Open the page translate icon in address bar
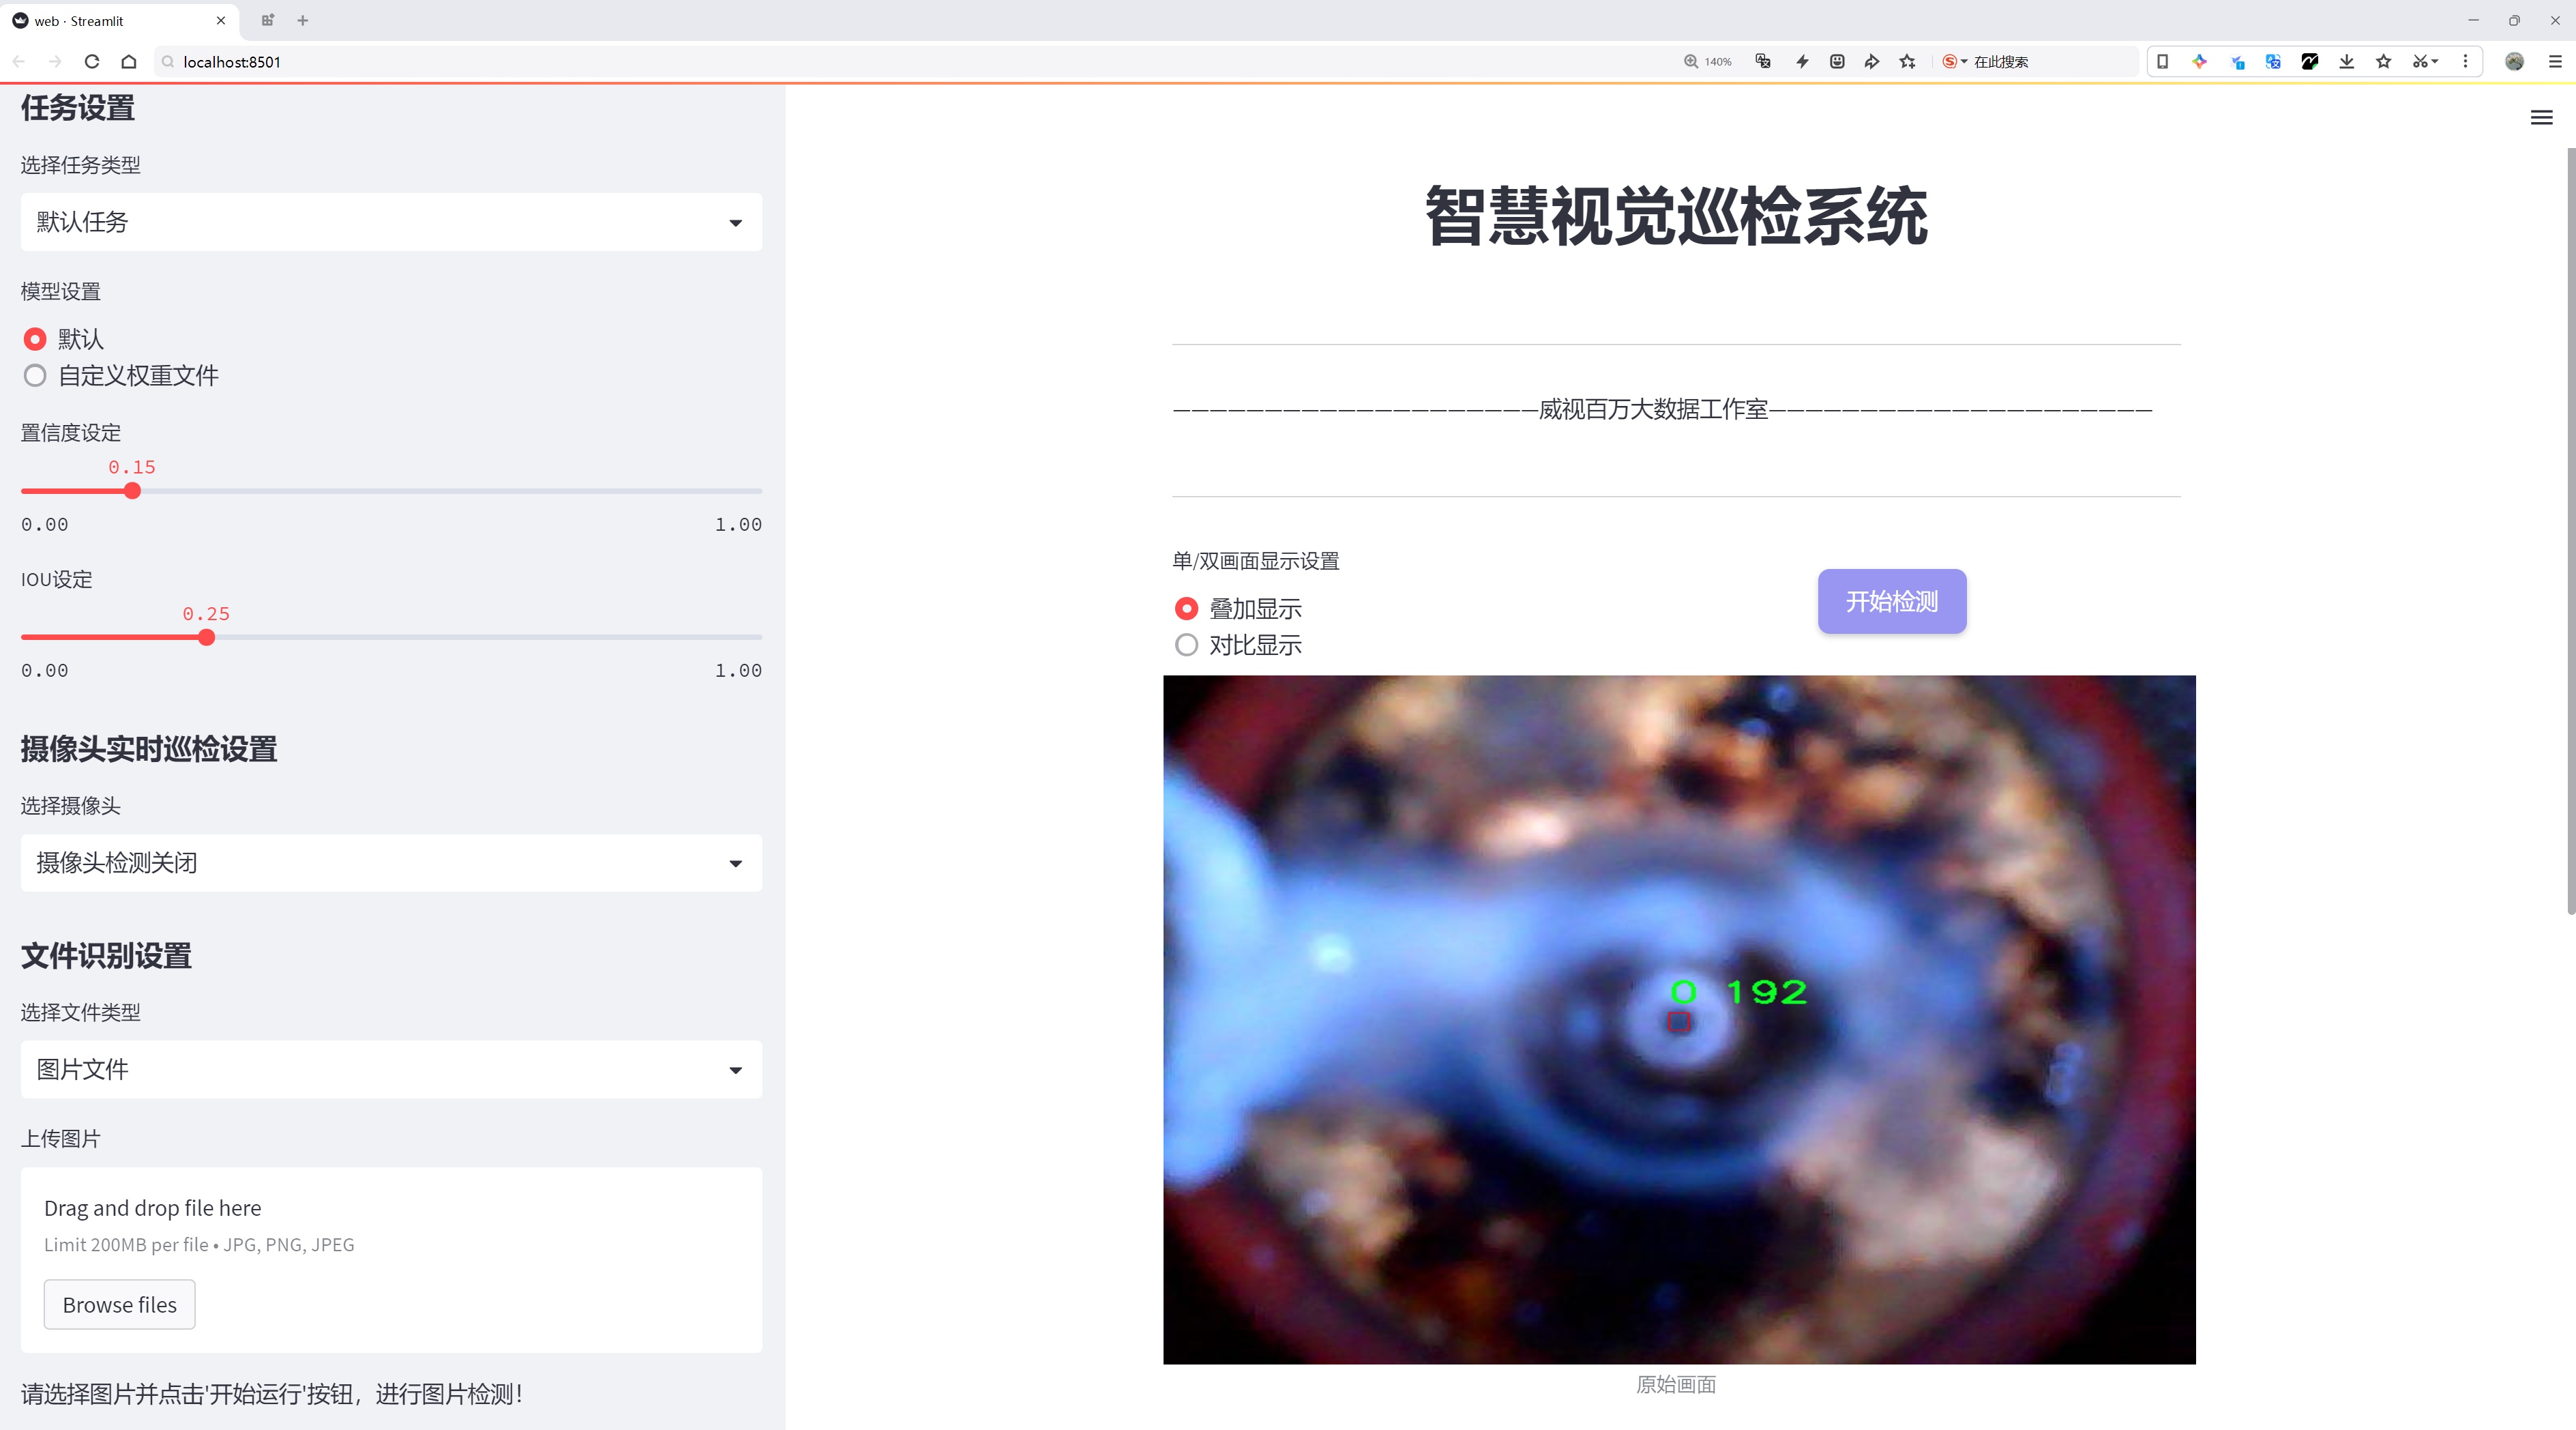Viewport: 2576px width, 1430px height. point(1763,61)
